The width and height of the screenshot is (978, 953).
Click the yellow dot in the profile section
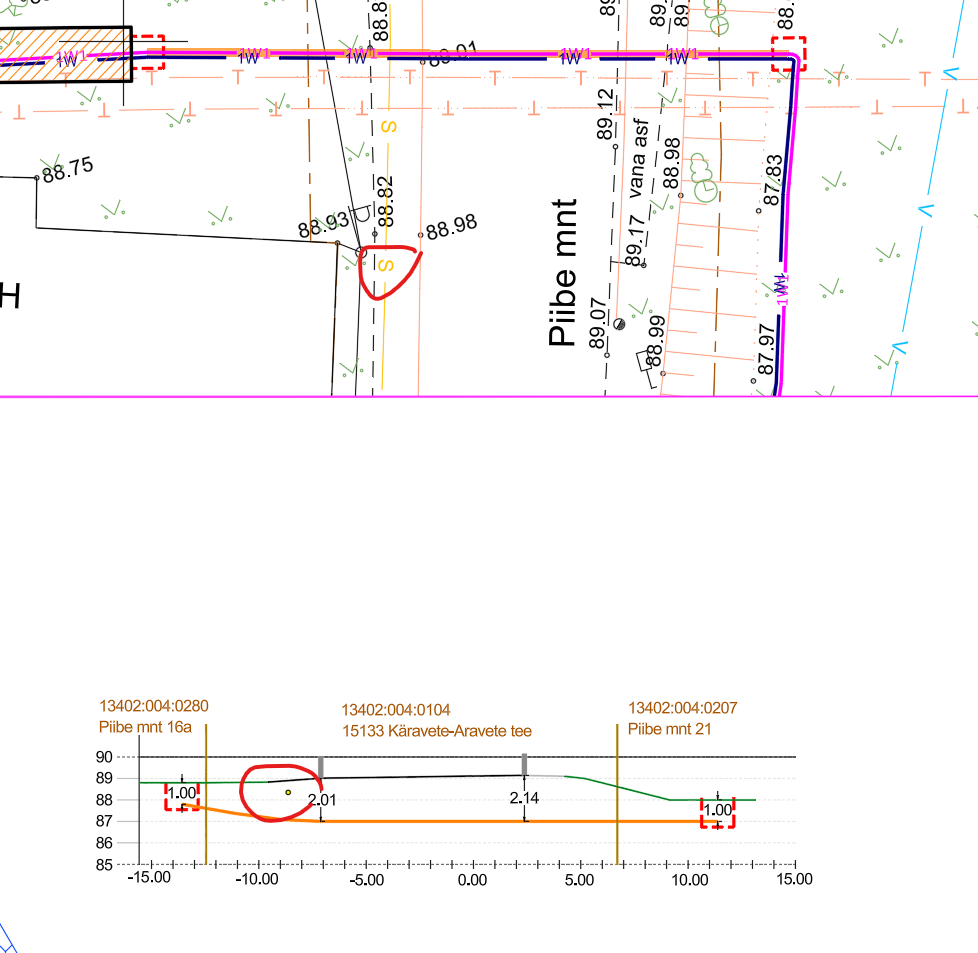[x=288, y=792]
